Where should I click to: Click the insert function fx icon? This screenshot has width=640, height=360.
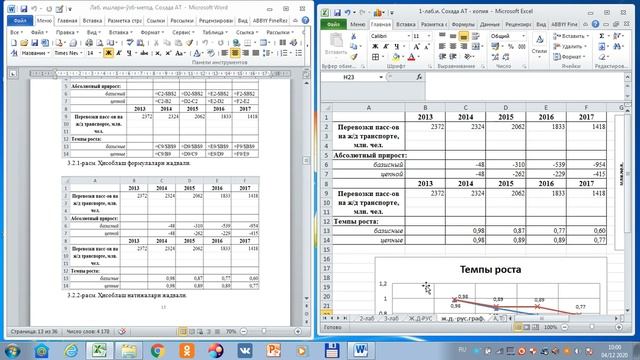(419, 77)
